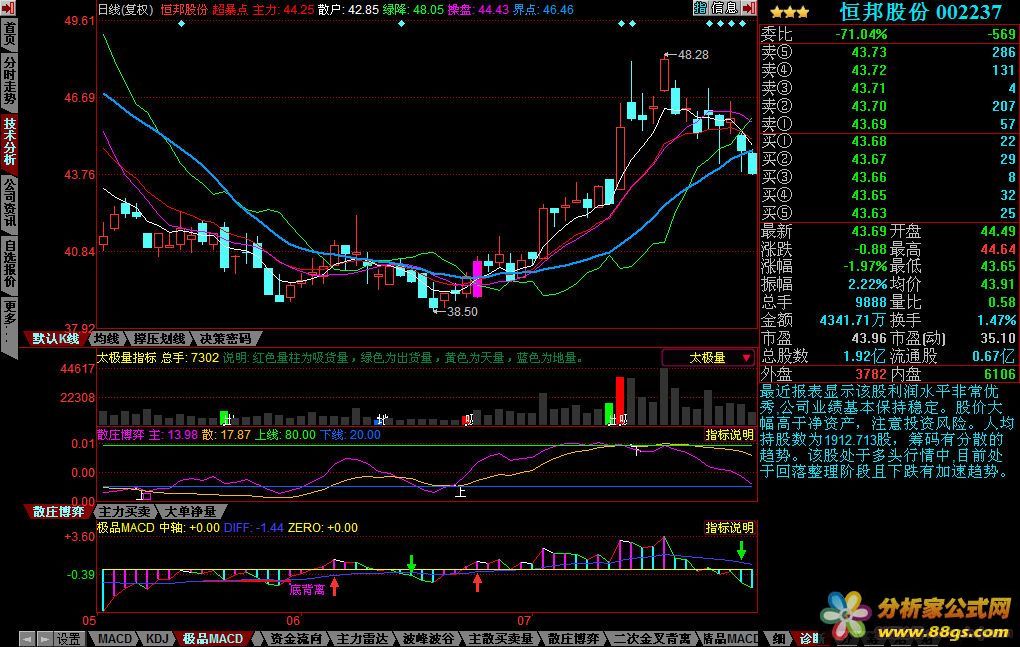Select the 极品MACD bottom tab
This screenshot has width=1020, height=647.
coord(213,639)
